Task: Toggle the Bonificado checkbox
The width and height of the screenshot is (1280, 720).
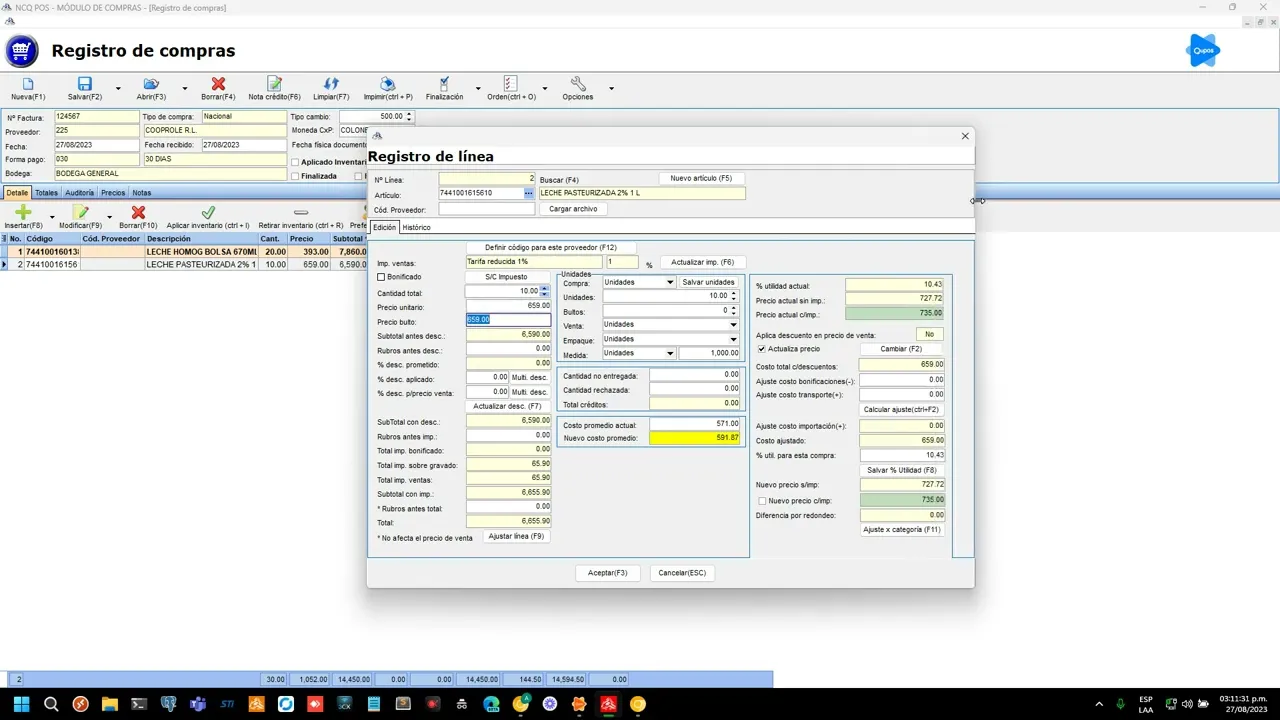Action: pyautogui.click(x=381, y=277)
